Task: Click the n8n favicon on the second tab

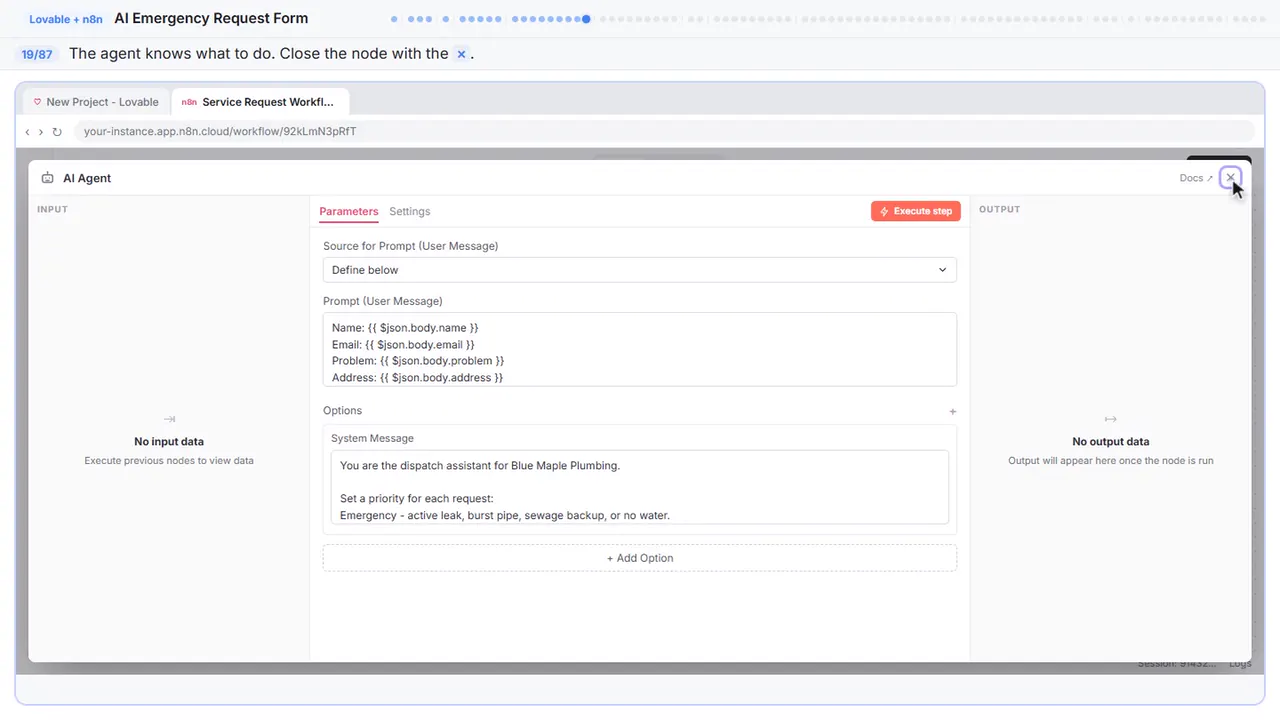Action: coord(189,102)
